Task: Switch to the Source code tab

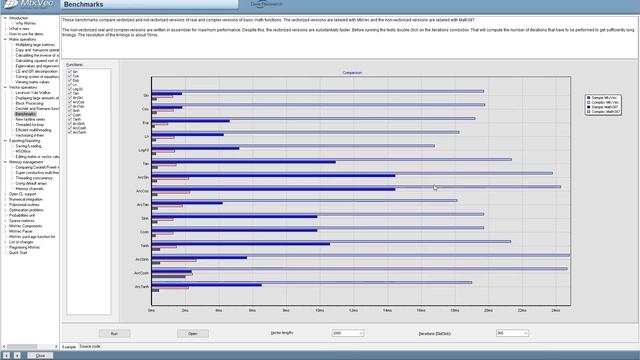Action: pos(90,347)
